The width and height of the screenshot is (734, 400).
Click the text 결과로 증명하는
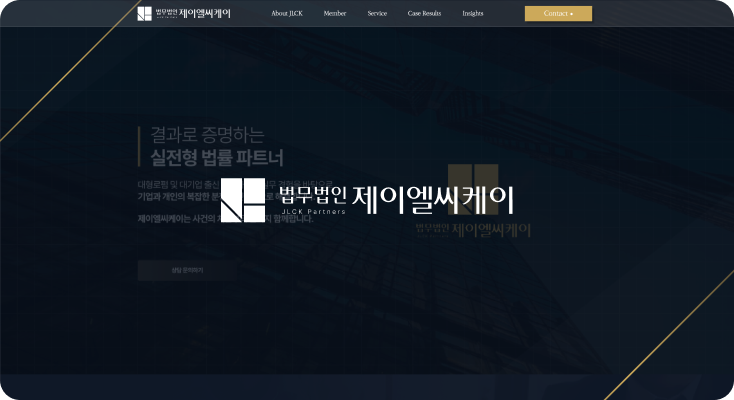[207, 135]
